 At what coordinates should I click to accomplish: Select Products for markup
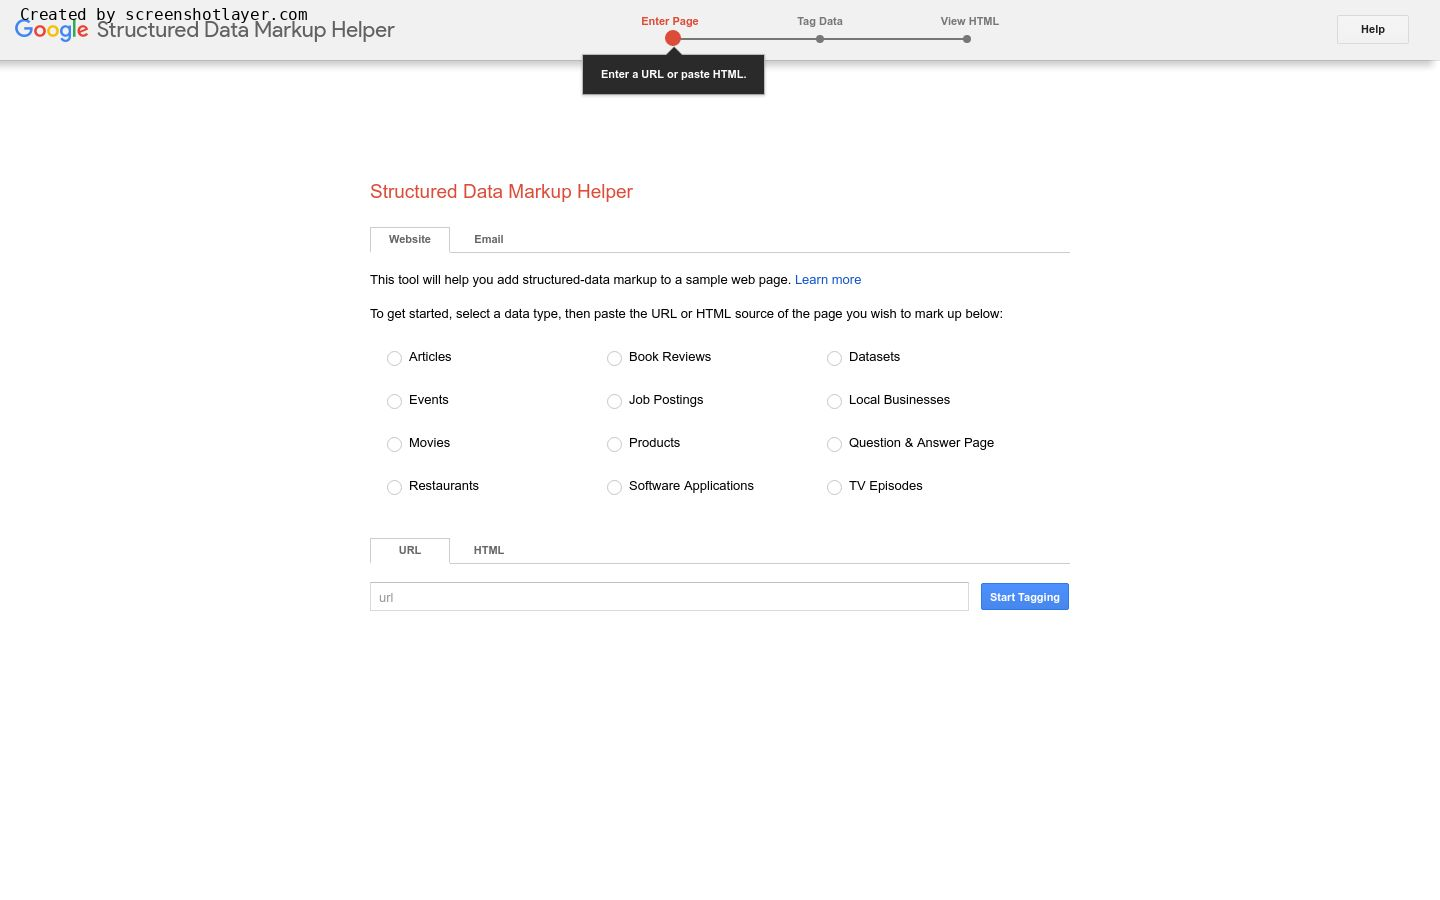click(614, 444)
